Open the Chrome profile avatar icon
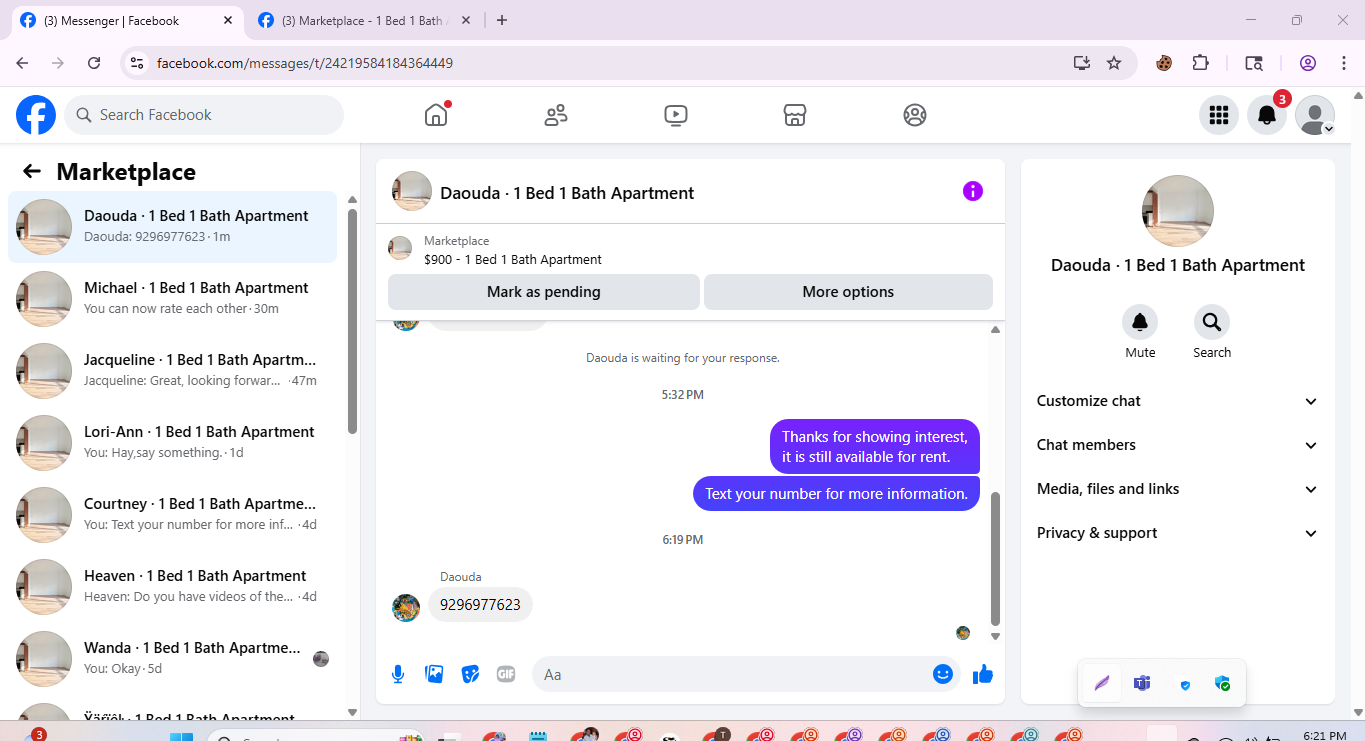The width and height of the screenshot is (1365, 741). coord(1308,63)
